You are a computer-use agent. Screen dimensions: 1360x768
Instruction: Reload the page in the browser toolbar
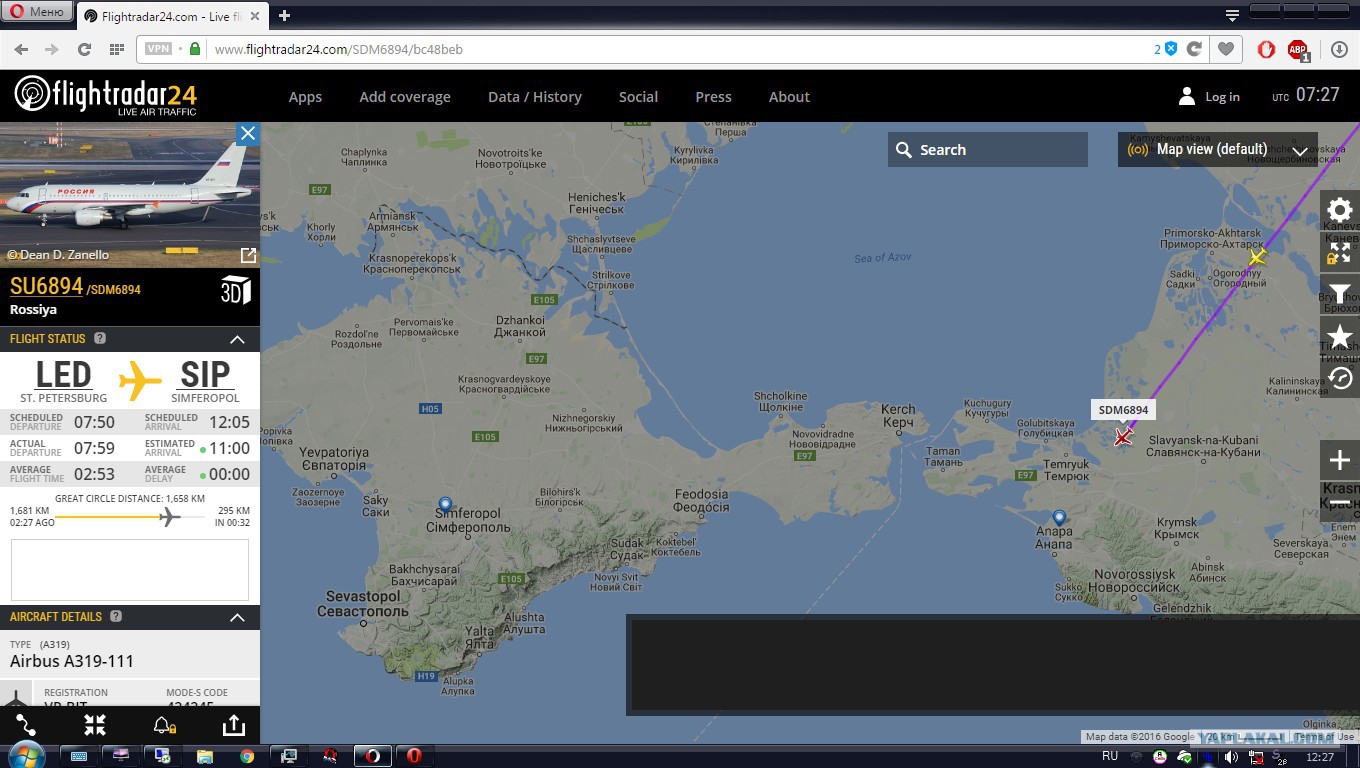pos(84,49)
